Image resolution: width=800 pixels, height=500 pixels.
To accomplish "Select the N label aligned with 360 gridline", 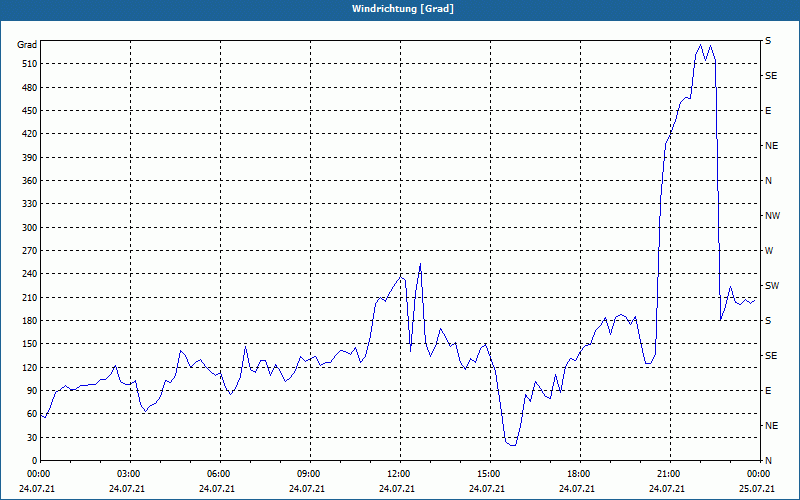I will click(x=768, y=181).
